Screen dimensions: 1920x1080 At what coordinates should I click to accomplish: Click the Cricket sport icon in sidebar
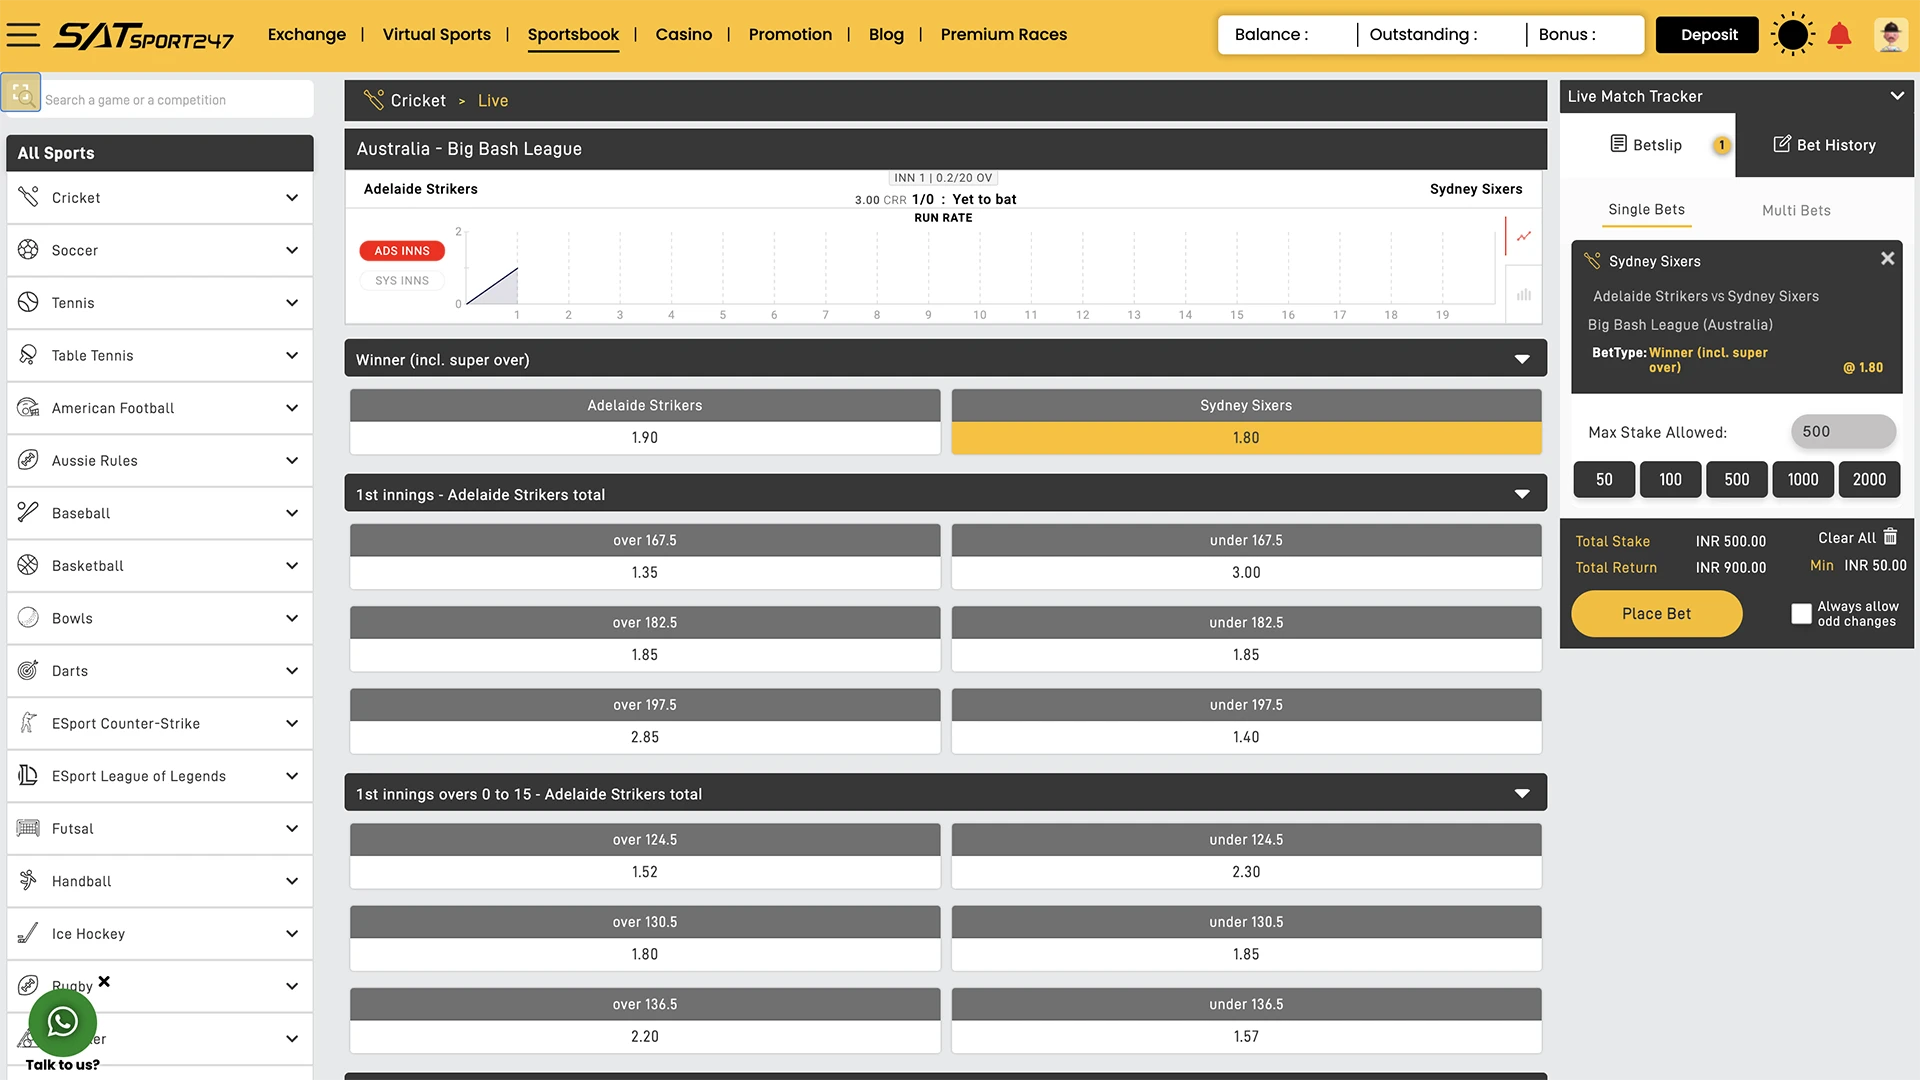point(28,197)
